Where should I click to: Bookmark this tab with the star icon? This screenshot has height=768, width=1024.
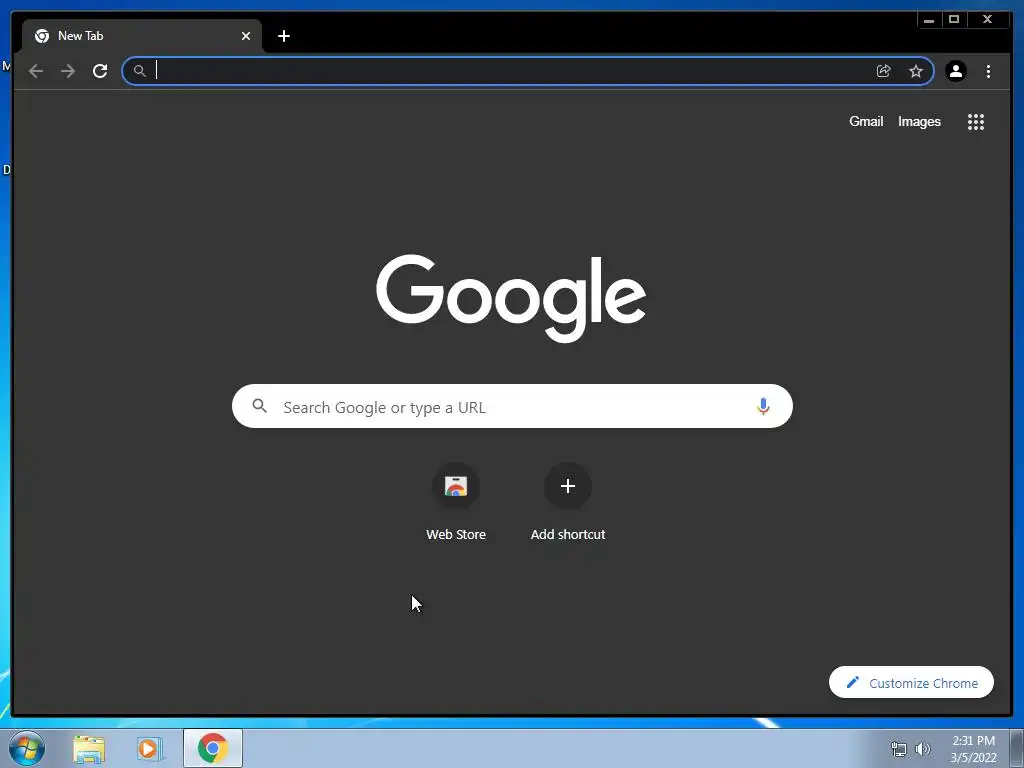(x=916, y=71)
